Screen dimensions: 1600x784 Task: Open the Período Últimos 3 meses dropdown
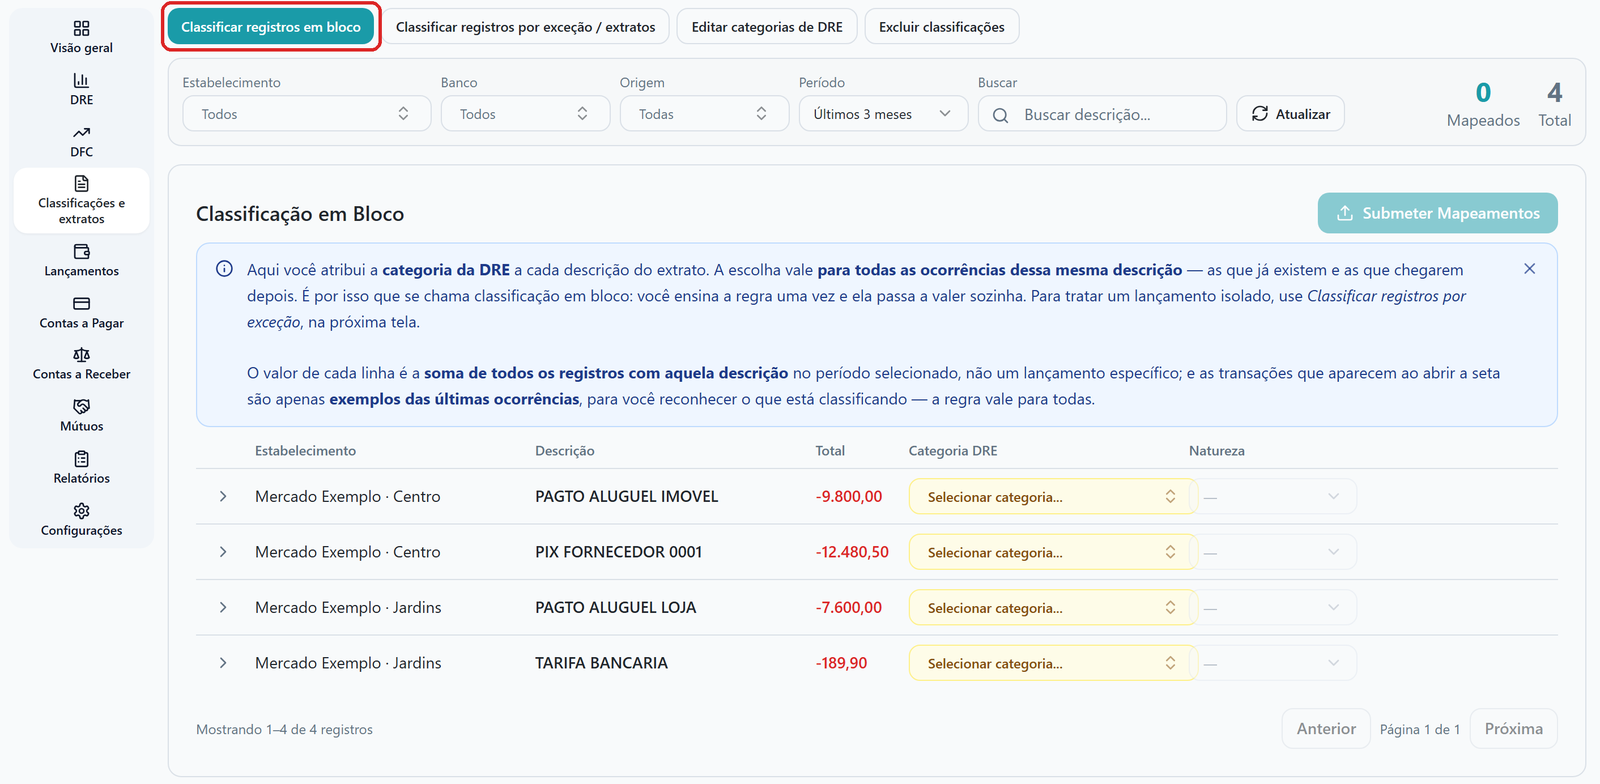coord(883,114)
